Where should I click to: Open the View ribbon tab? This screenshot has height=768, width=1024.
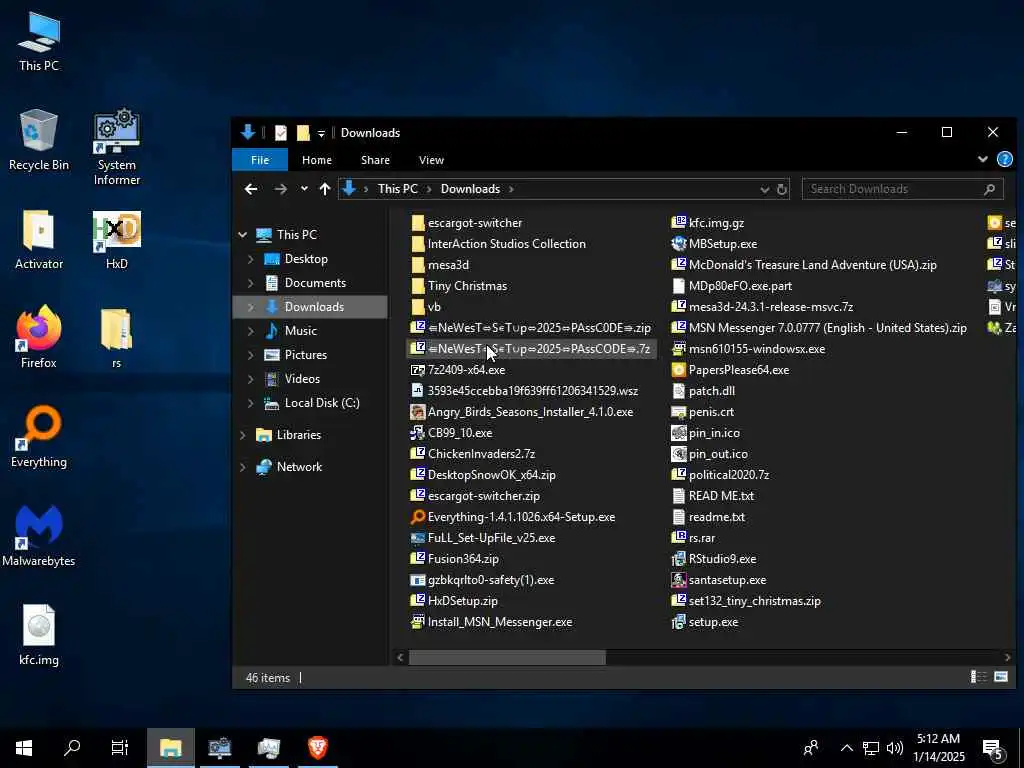431,160
